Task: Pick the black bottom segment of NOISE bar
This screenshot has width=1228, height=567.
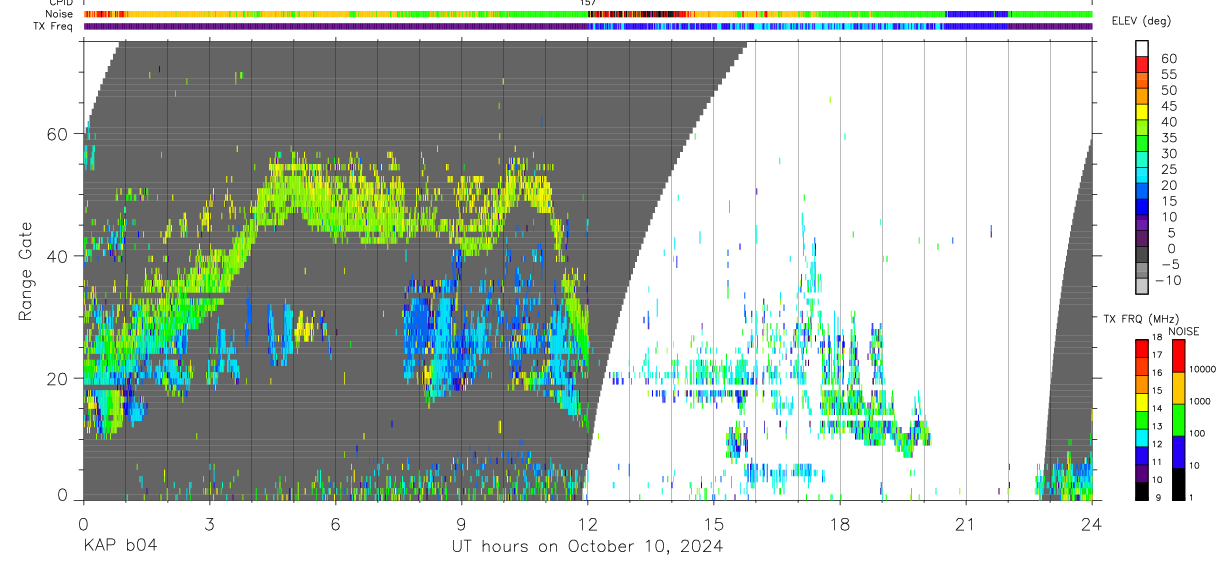Action: pyautogui.click(x=1178, y=484)
